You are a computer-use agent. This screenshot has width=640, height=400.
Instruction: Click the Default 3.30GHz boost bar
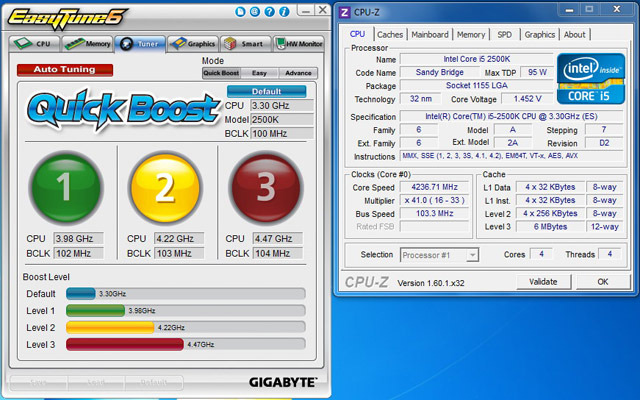pos(186,293)
